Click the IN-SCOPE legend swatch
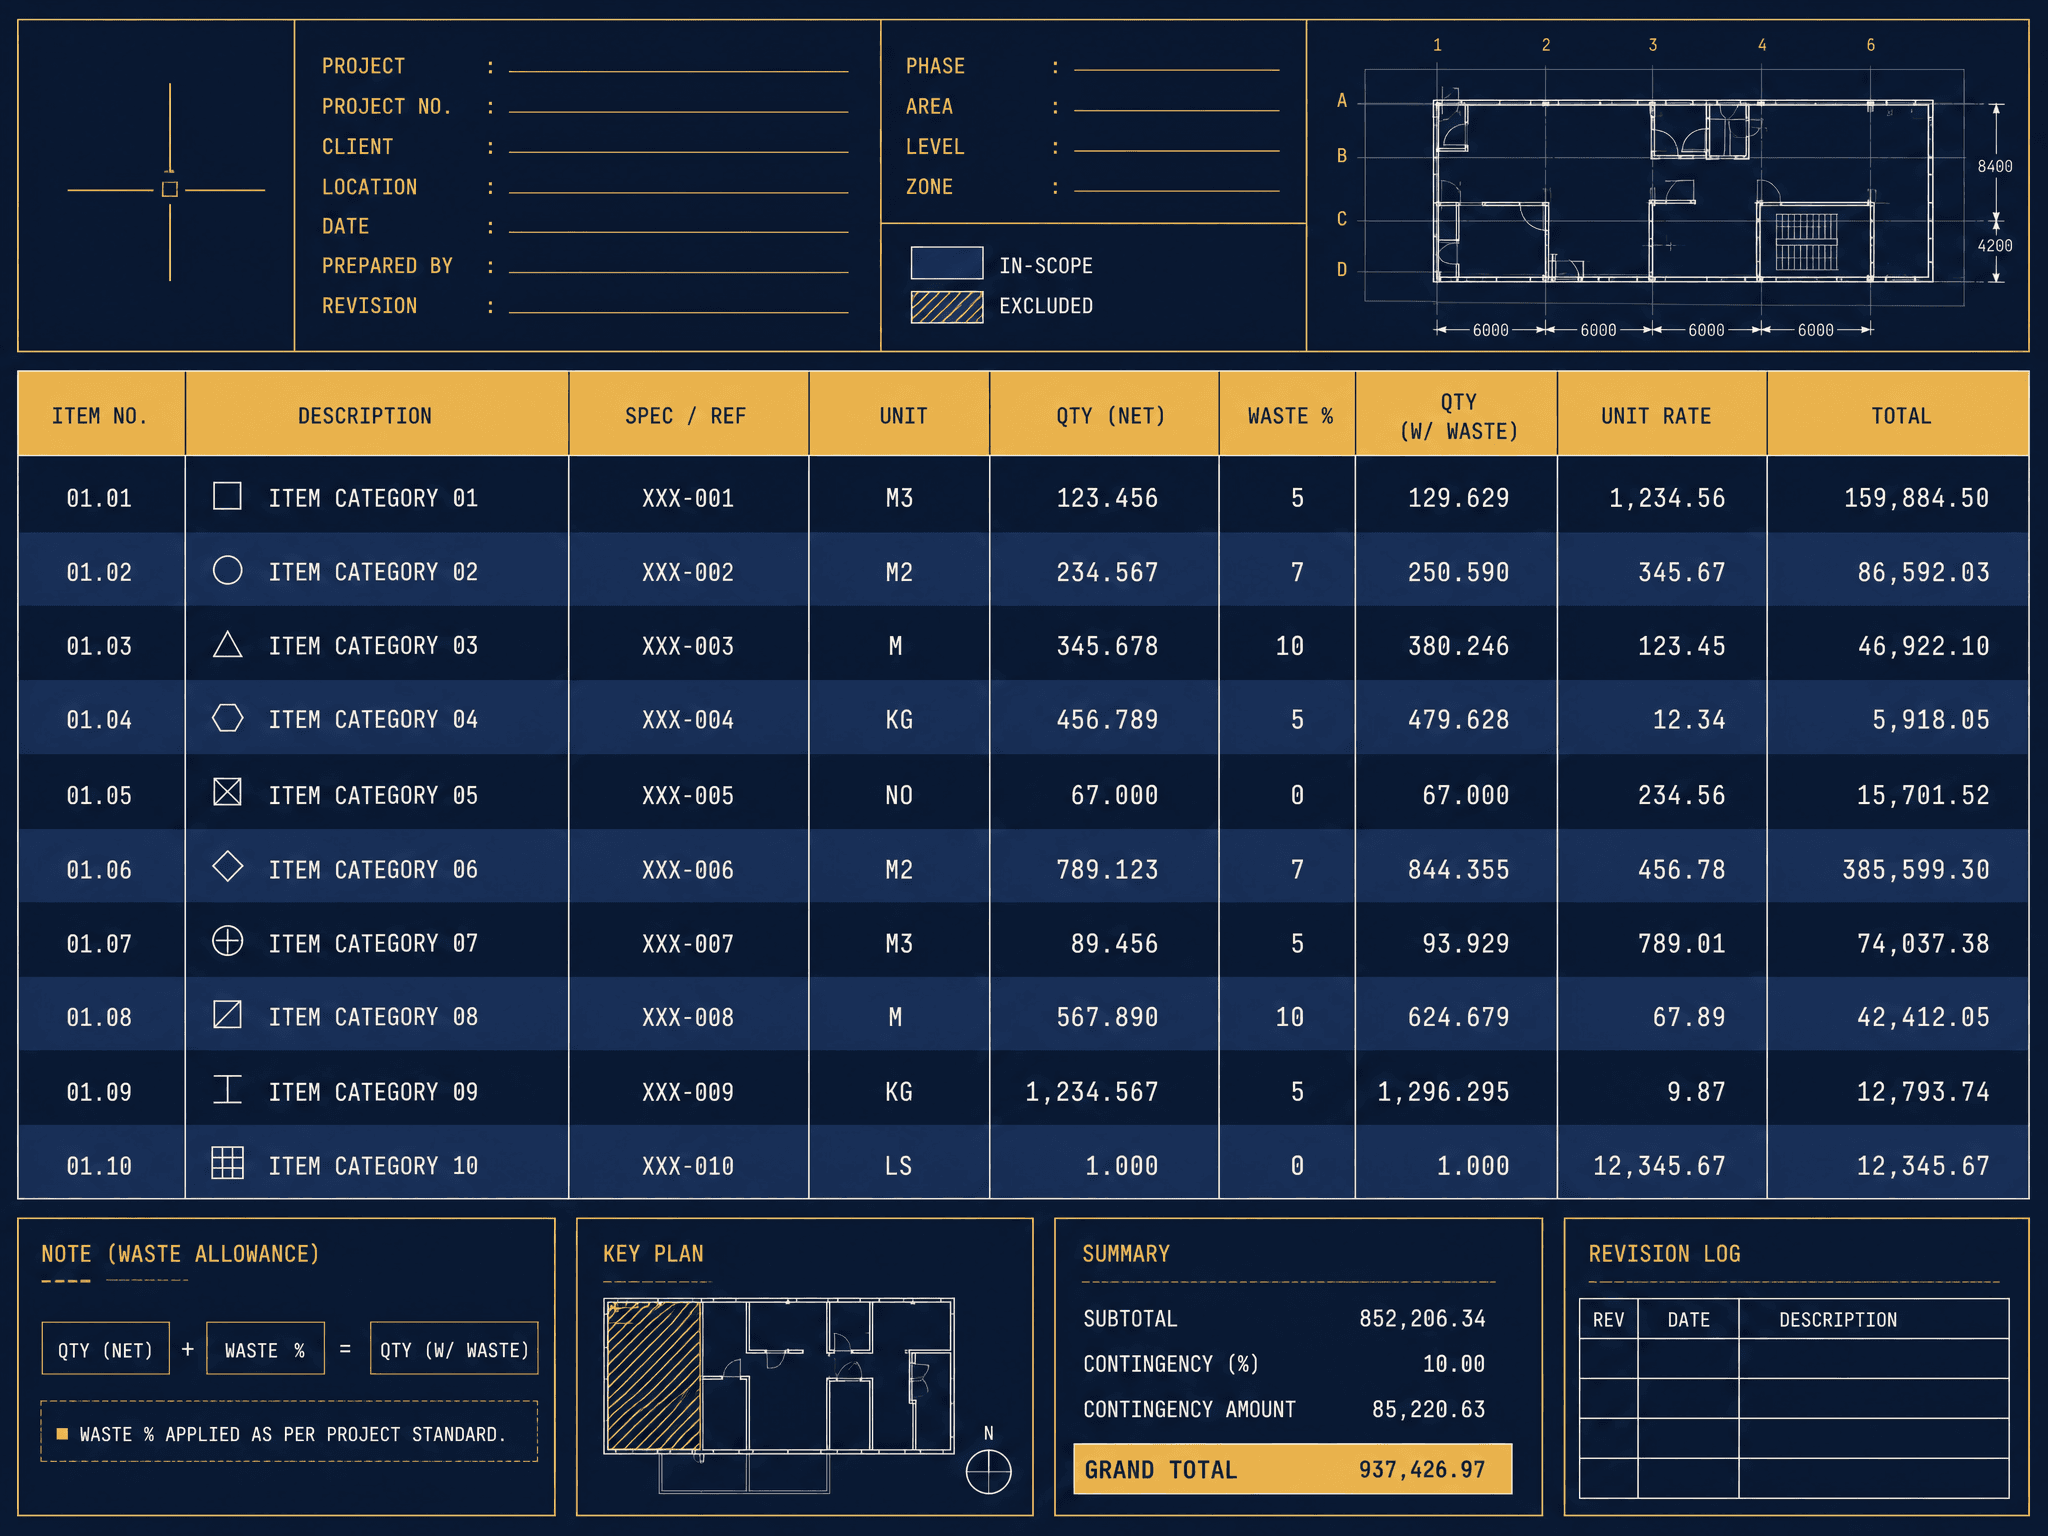The image size is (2048, 1536). 946,263
